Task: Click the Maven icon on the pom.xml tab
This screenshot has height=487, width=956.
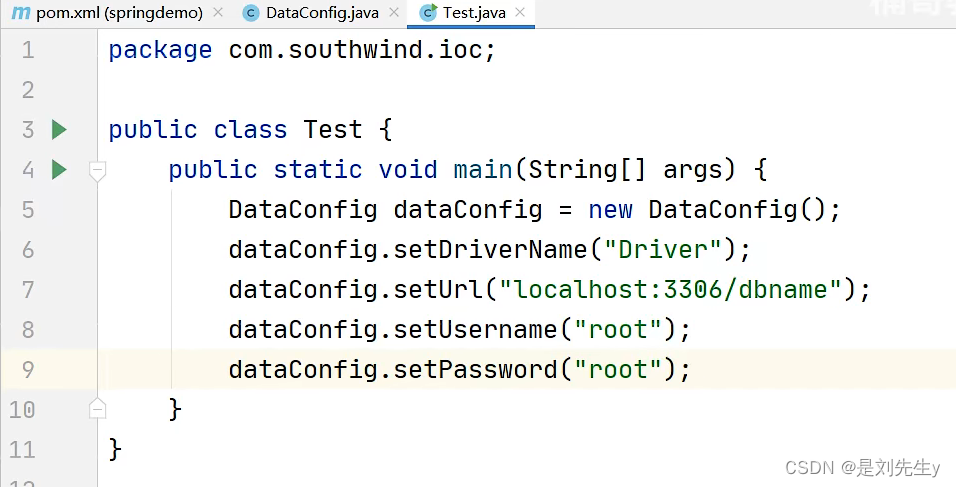Action: 21,13
